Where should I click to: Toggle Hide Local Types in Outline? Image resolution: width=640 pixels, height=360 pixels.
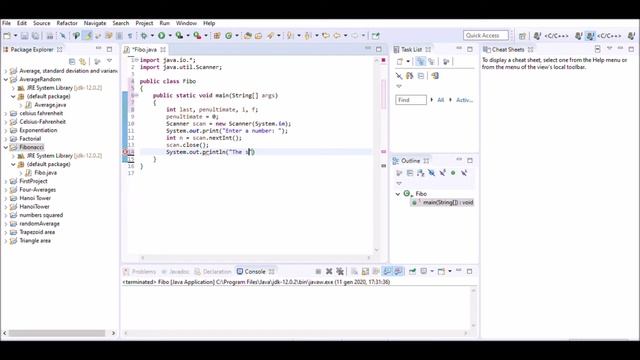coord(464,173)
